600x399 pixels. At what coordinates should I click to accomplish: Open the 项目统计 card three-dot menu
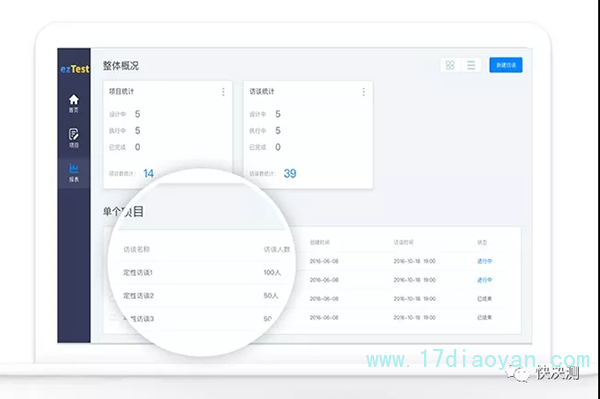click(223, 92)
